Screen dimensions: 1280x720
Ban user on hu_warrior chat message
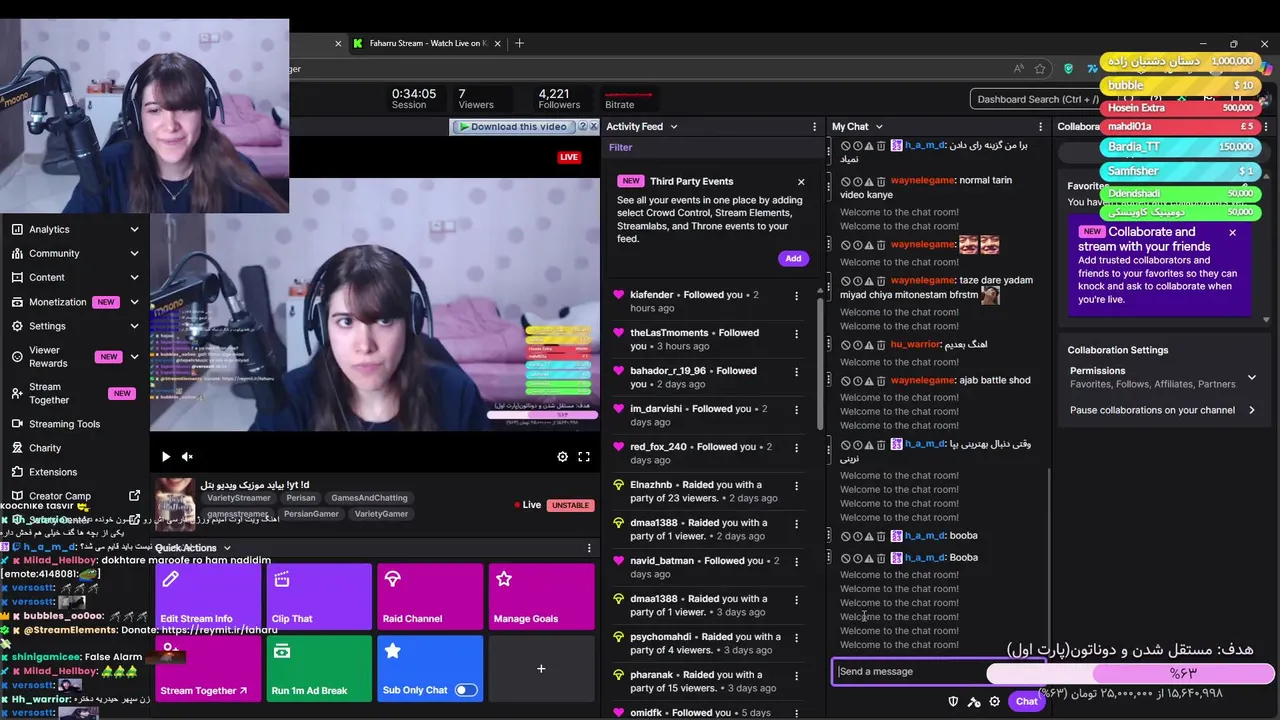pyautogui.click(x=846, y=345)
